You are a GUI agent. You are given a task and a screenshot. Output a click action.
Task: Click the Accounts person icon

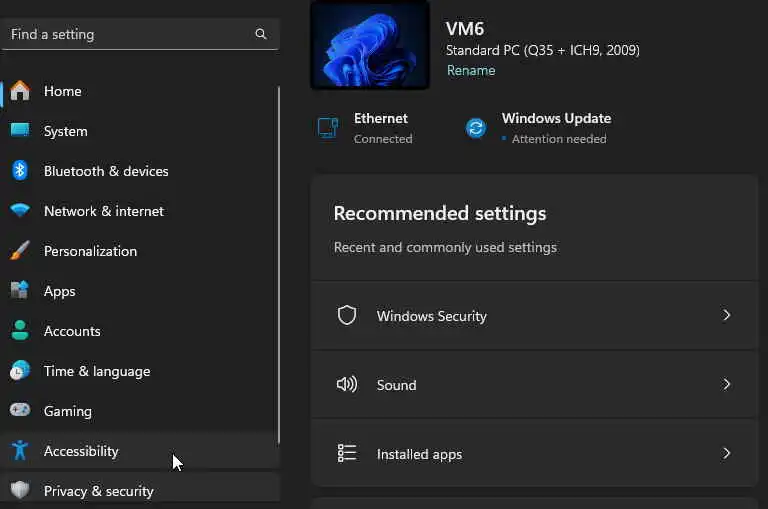(x=20, y=331)
